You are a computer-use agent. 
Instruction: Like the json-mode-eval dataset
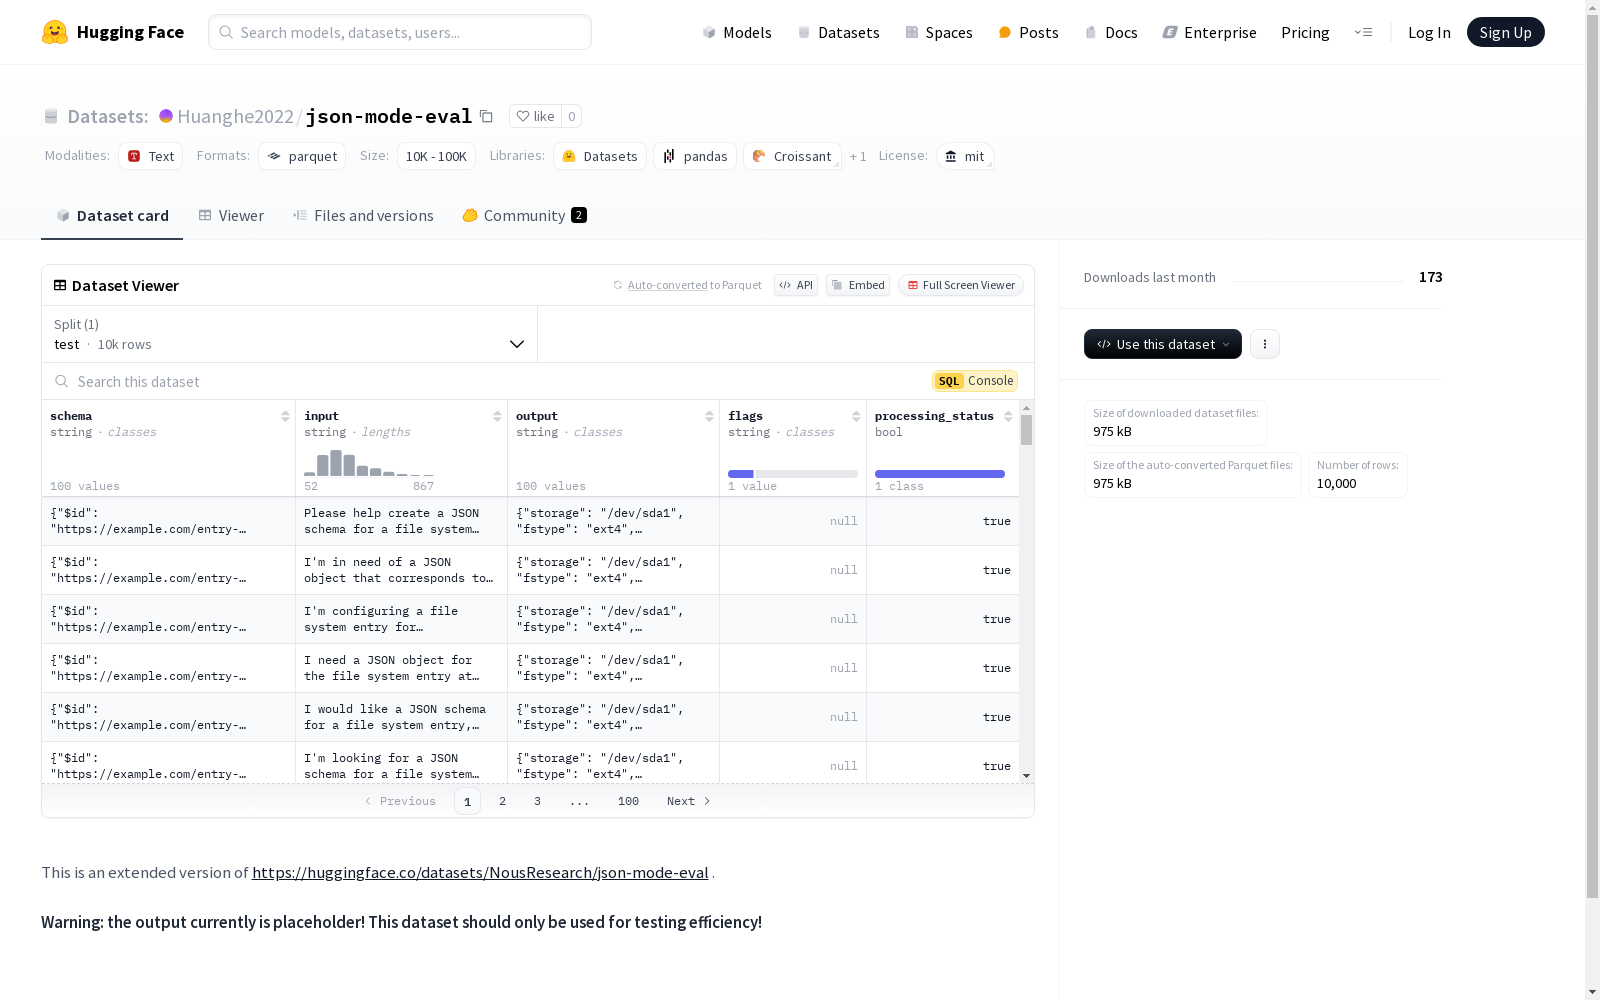(535, 116)
